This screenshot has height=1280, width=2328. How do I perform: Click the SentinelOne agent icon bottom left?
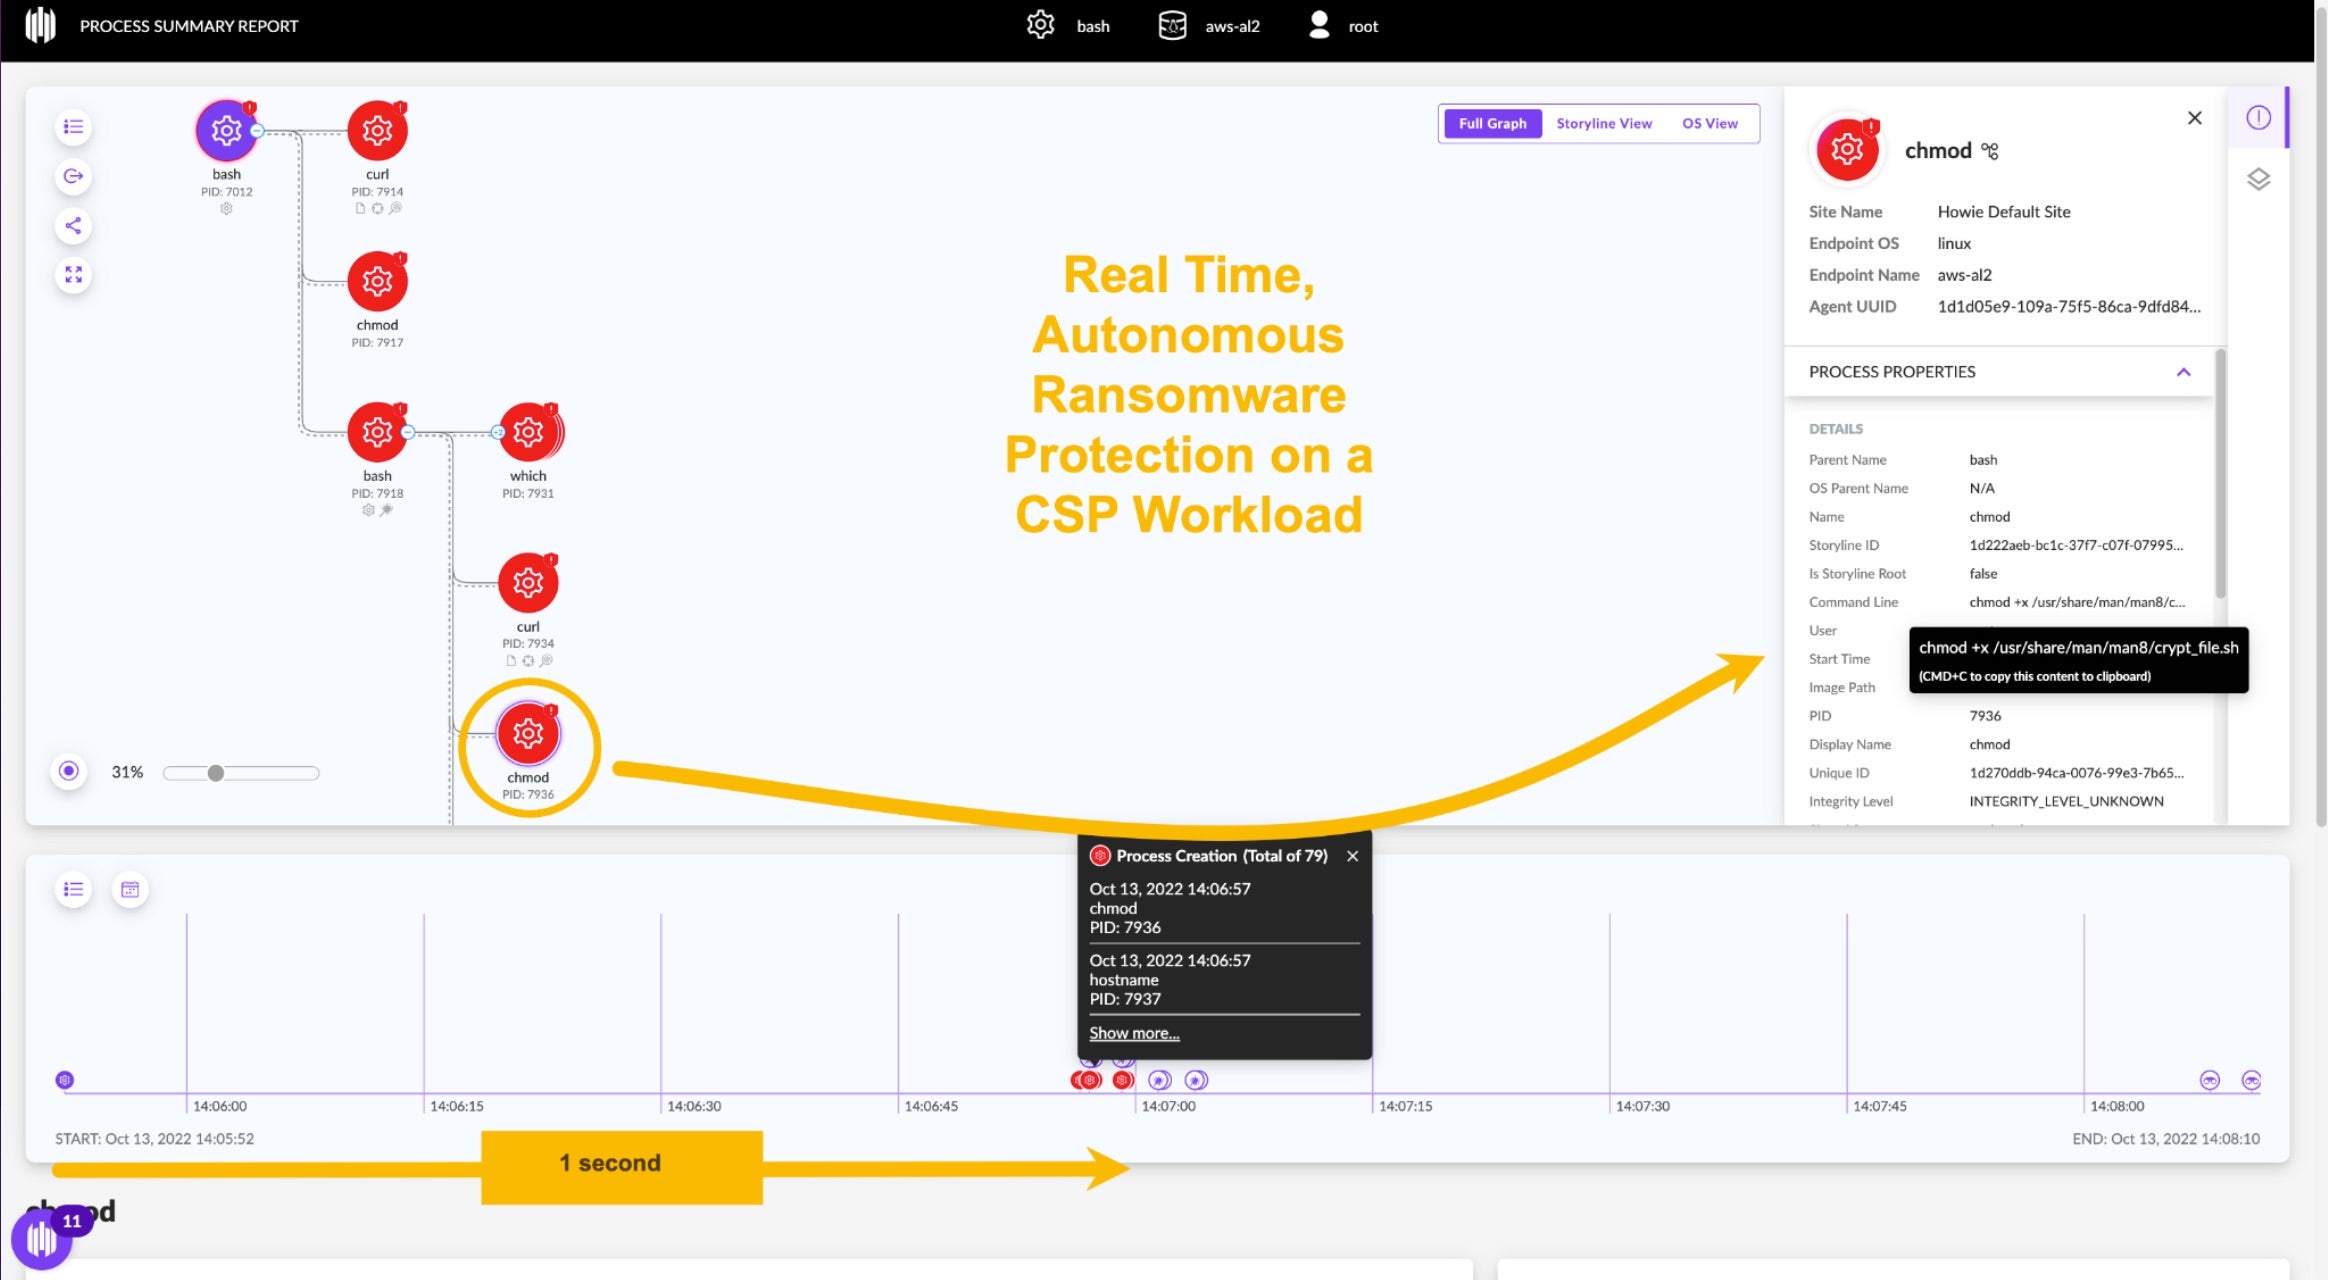pyautogui.click(x=43, y=1239)
